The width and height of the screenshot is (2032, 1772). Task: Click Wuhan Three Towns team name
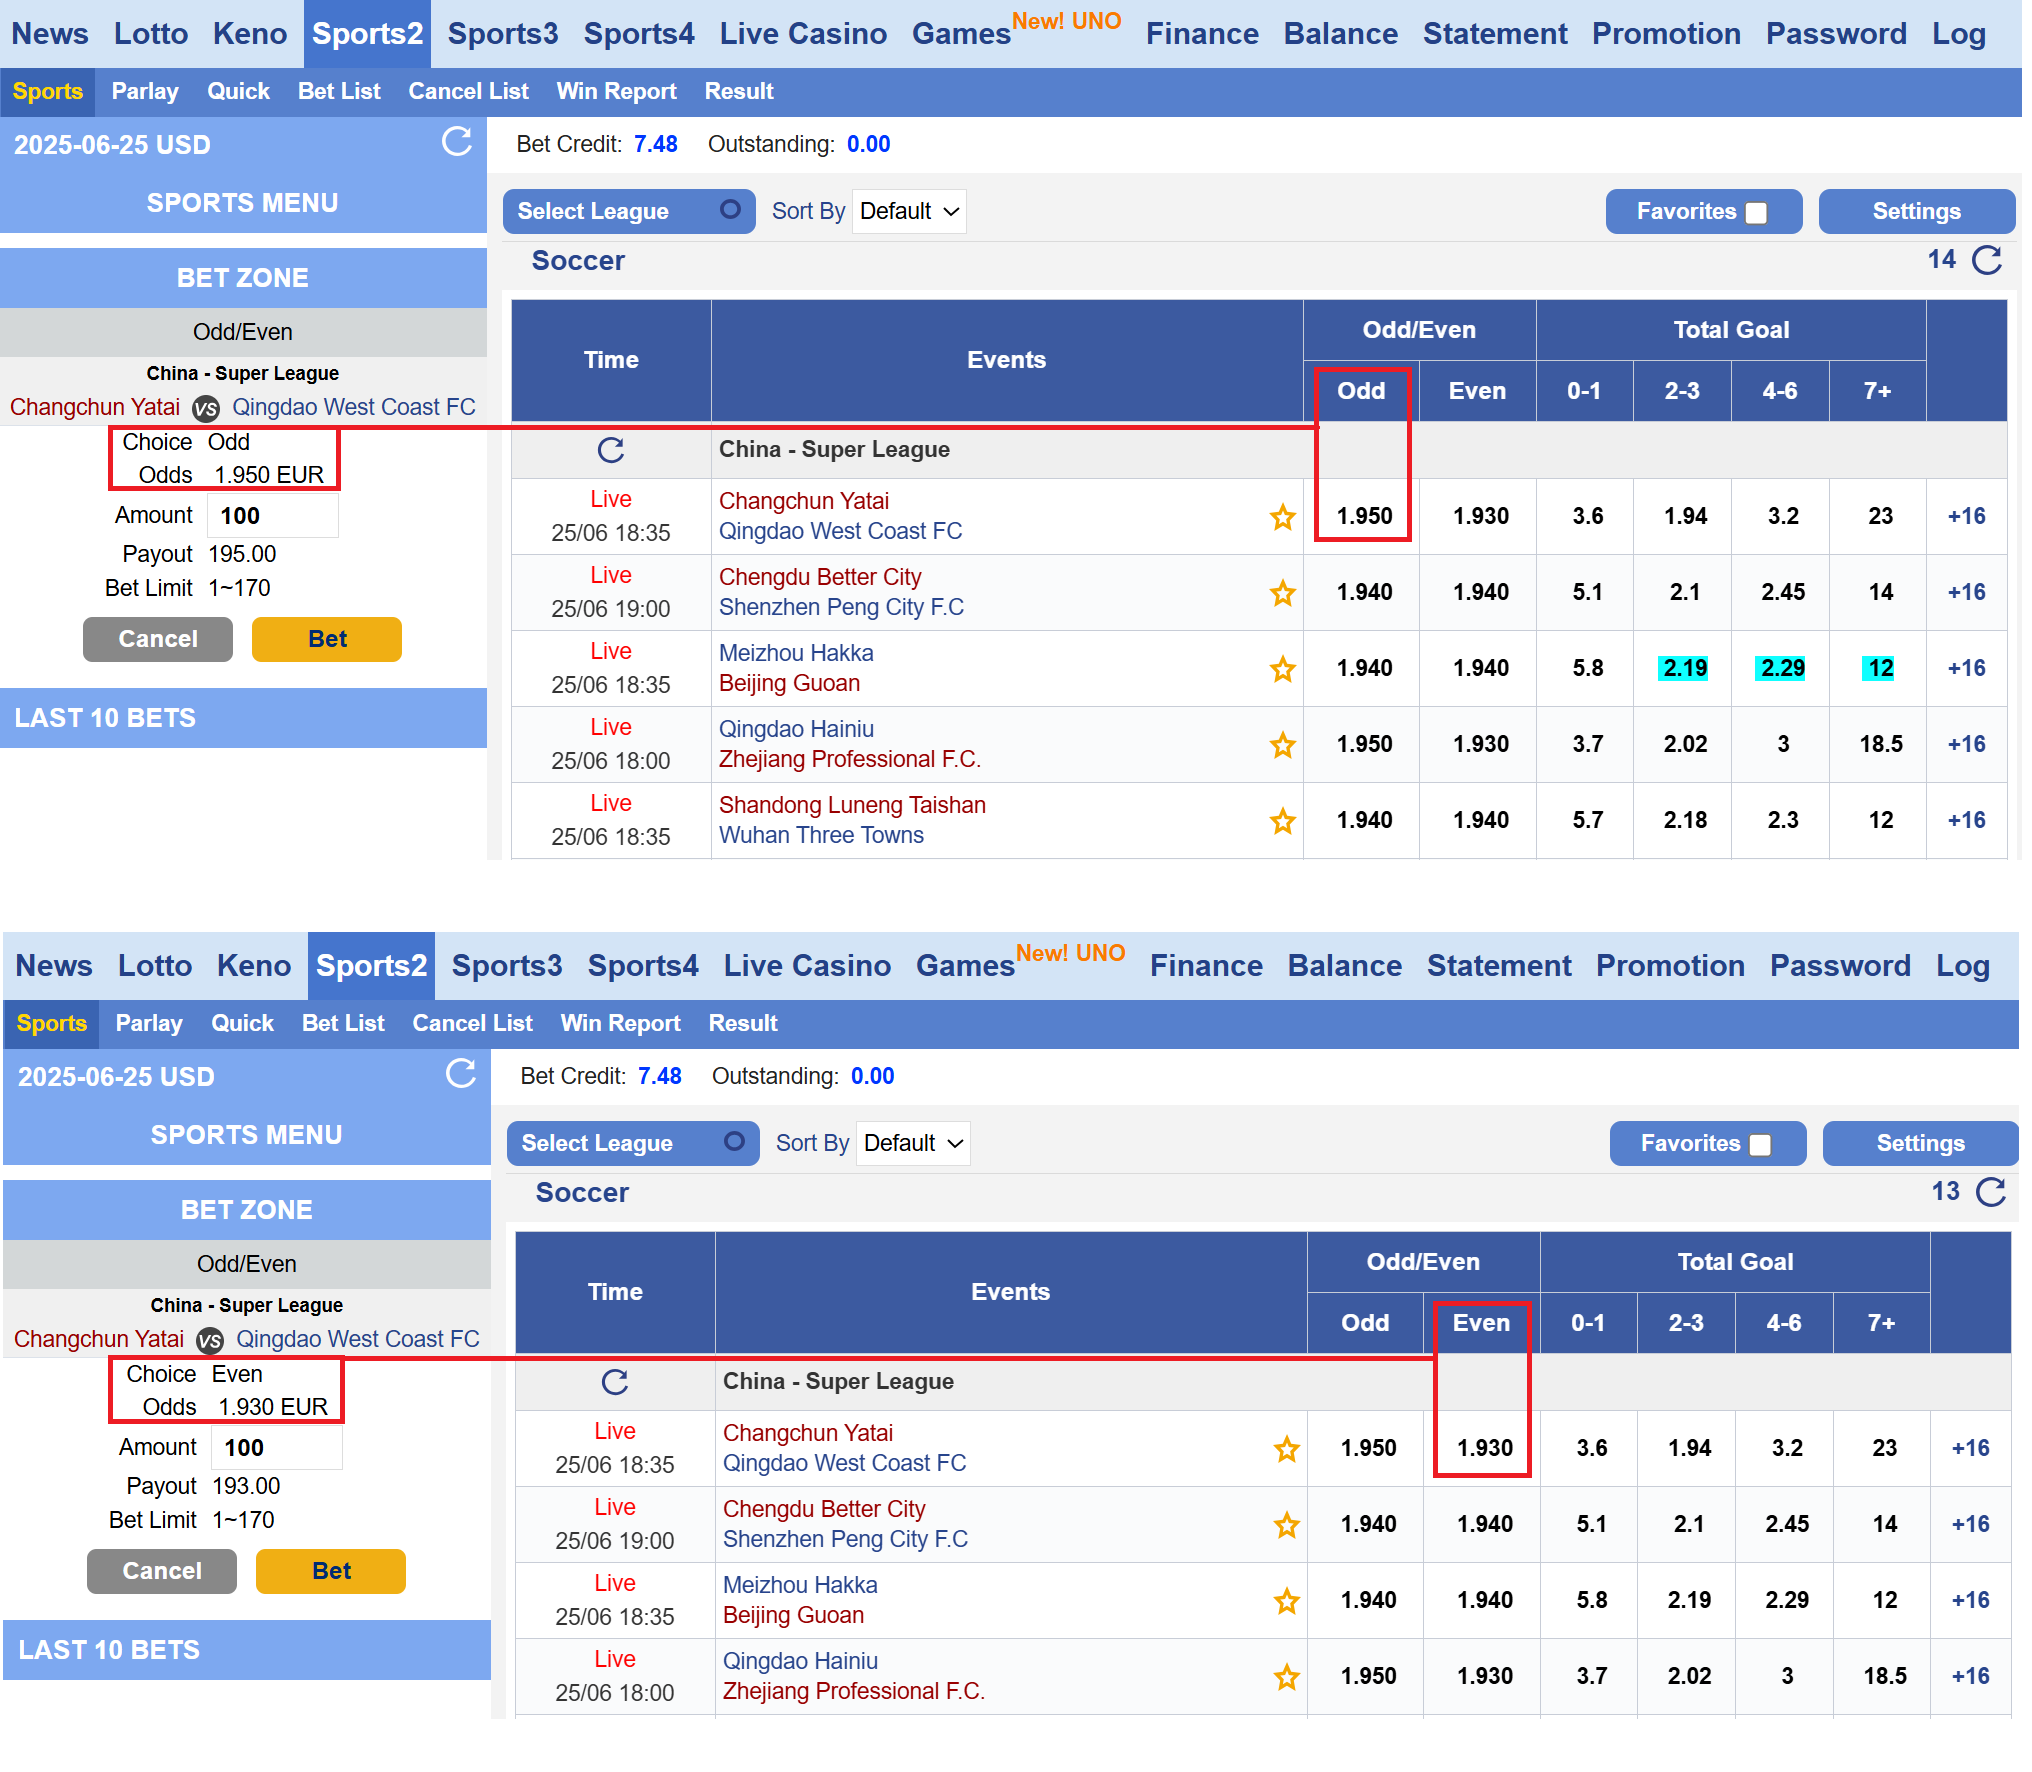[821, 835]
